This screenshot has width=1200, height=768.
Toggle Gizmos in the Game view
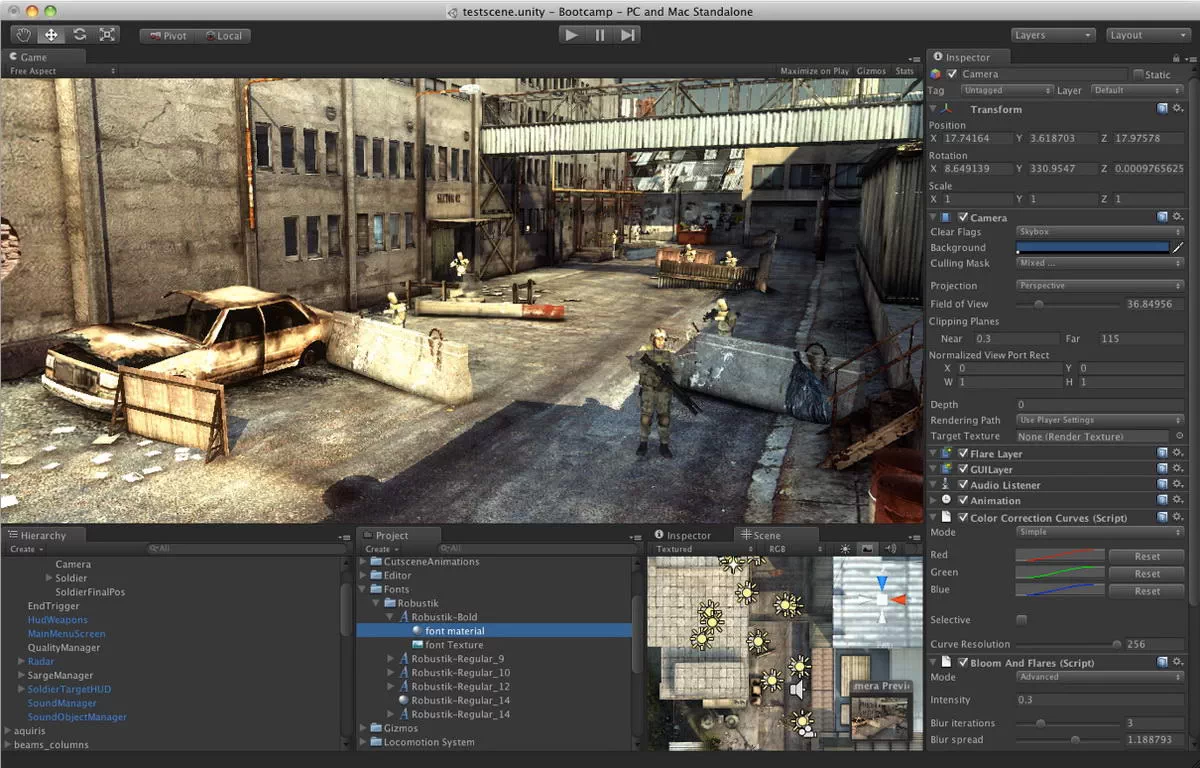pos(871,71)
